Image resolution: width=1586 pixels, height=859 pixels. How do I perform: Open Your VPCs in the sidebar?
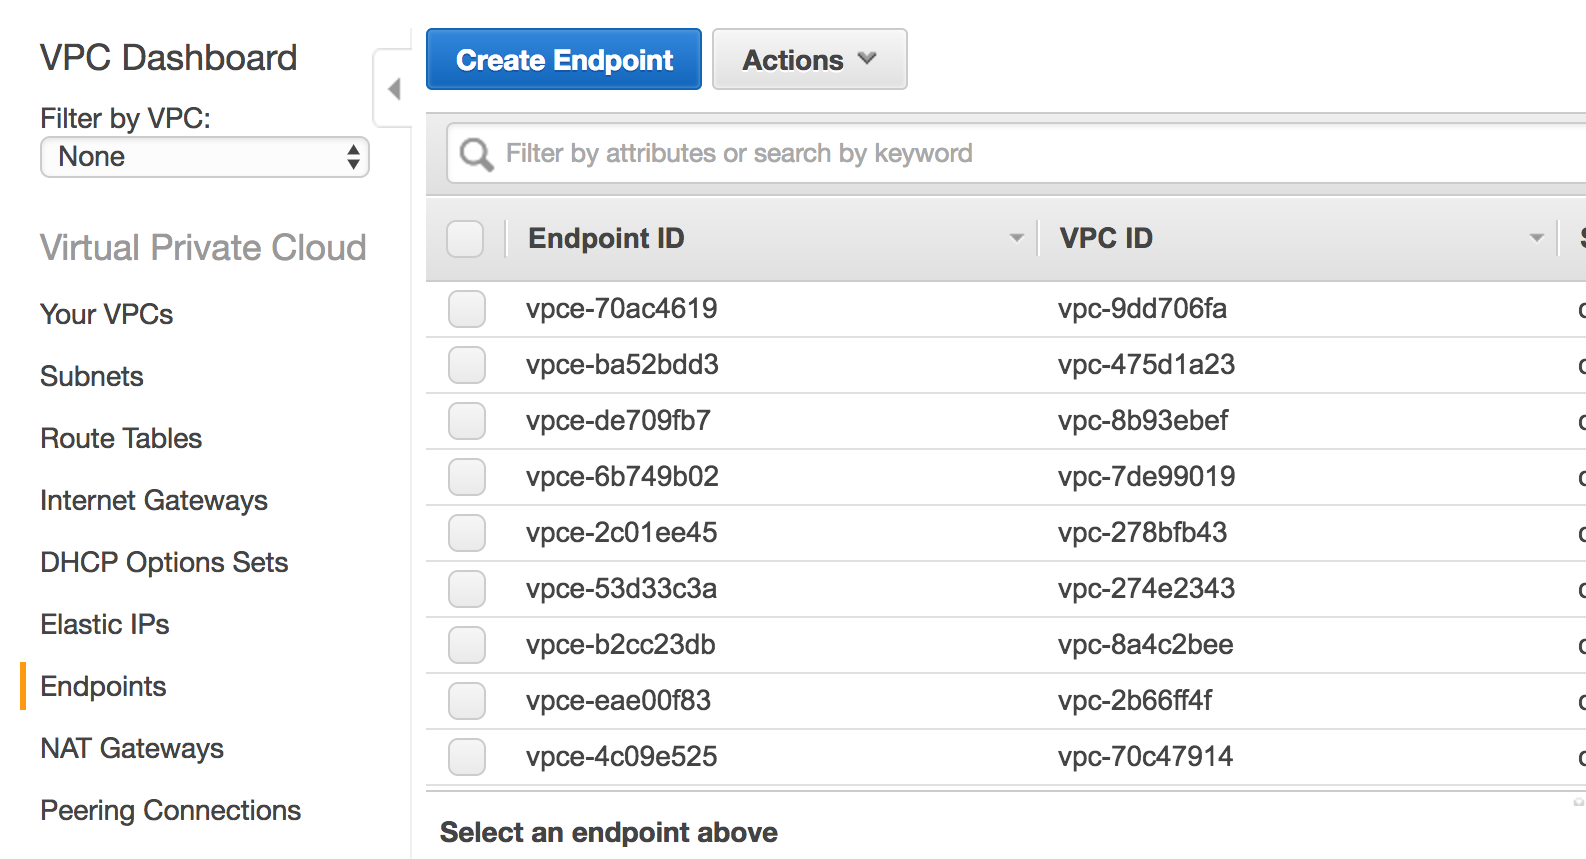coord(107,314)
